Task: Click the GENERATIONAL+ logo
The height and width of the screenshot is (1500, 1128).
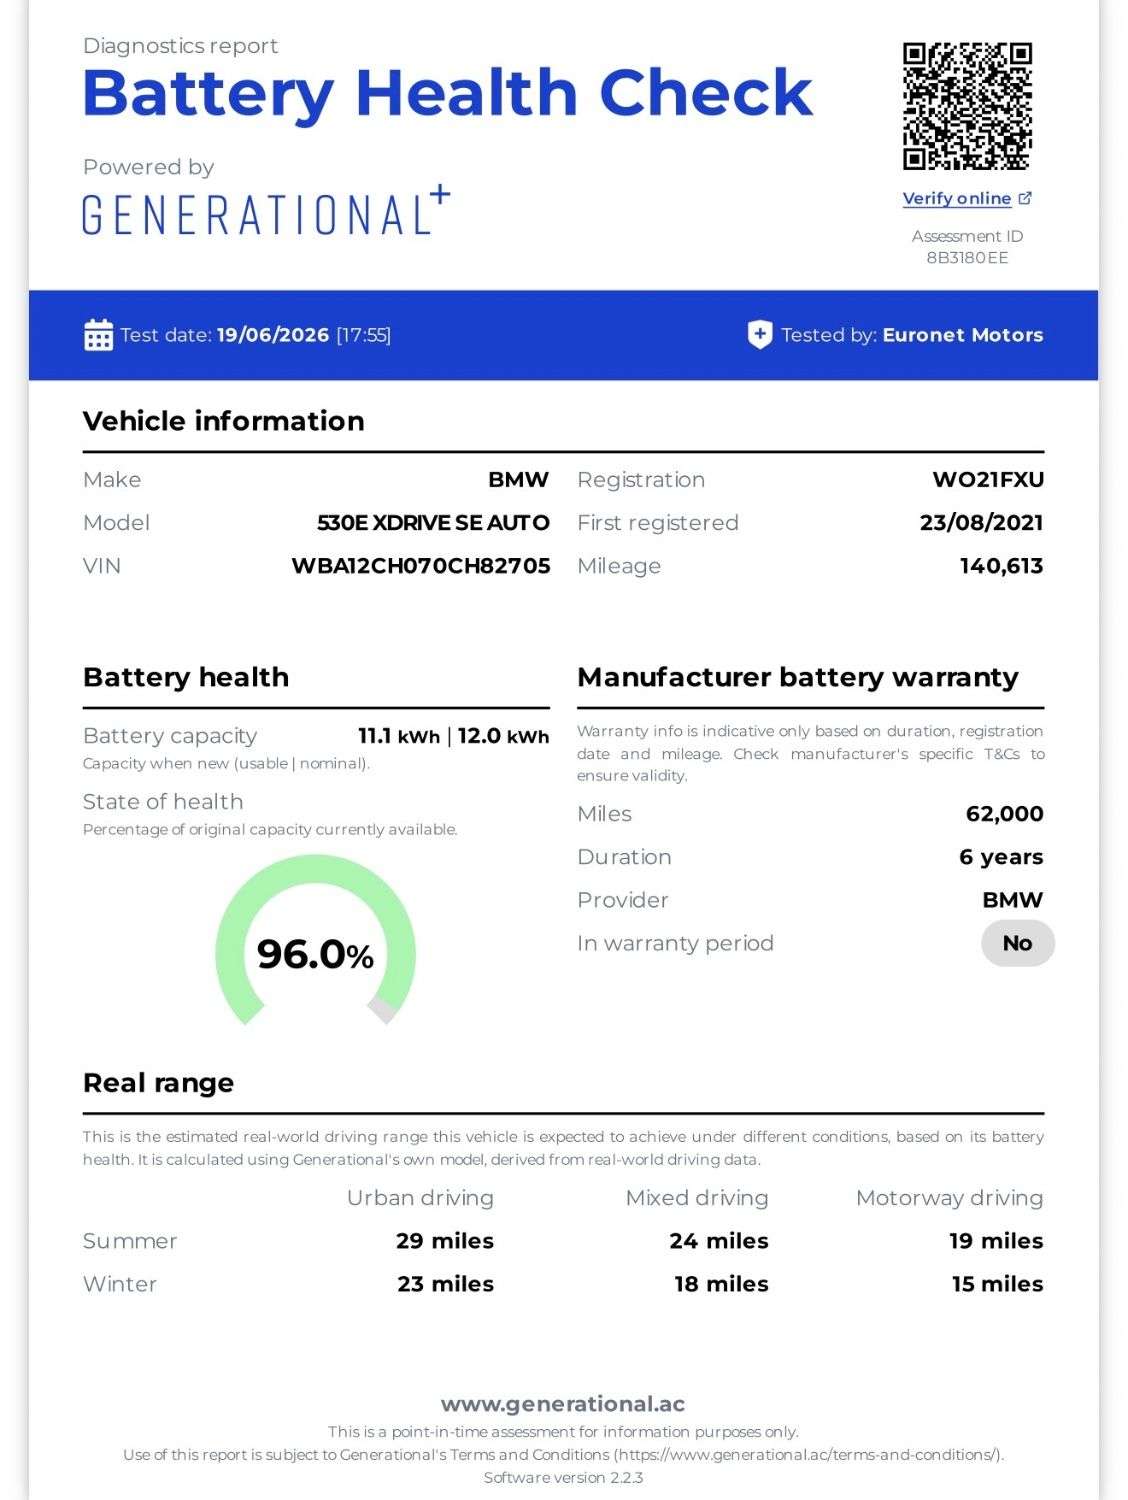Action: tap(266, 211)
